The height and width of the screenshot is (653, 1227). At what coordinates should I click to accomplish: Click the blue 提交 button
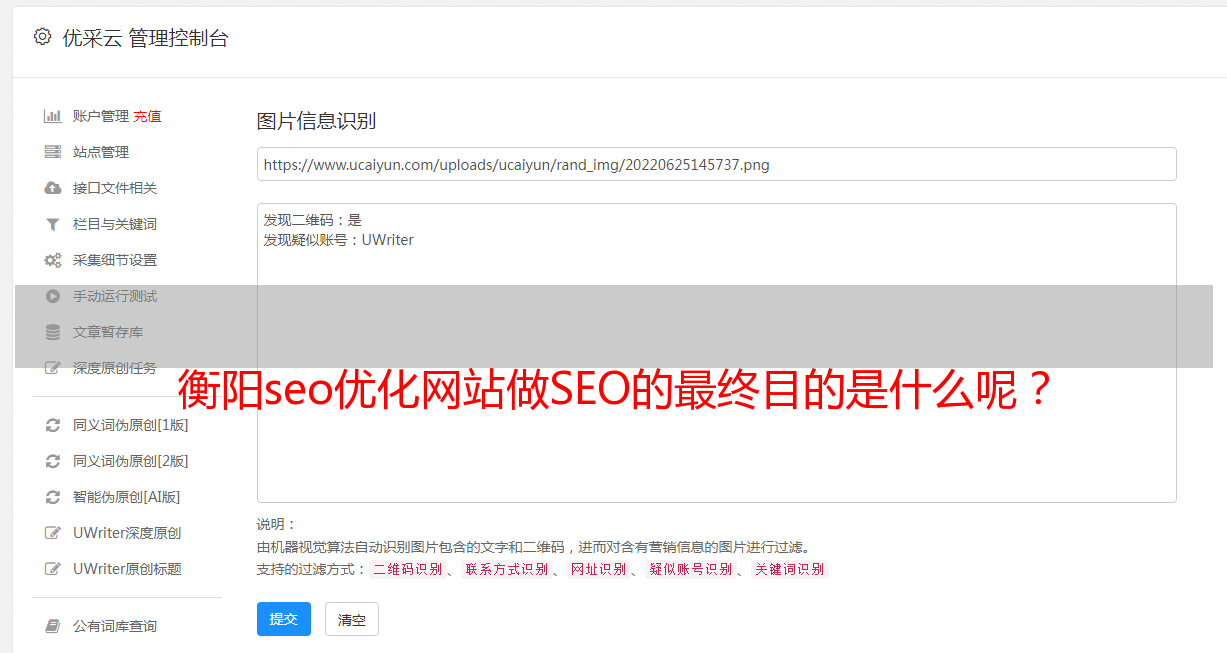[284, 619]
